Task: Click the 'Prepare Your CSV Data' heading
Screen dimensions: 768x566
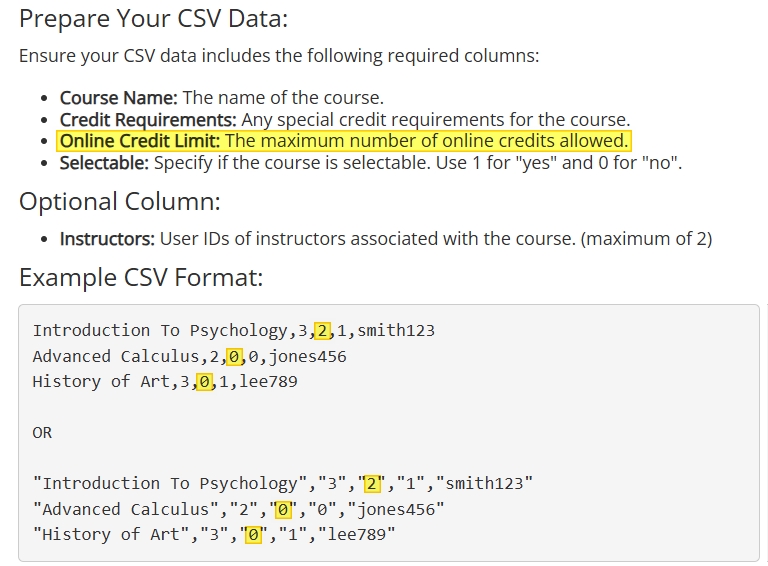Action: point(153,19)
